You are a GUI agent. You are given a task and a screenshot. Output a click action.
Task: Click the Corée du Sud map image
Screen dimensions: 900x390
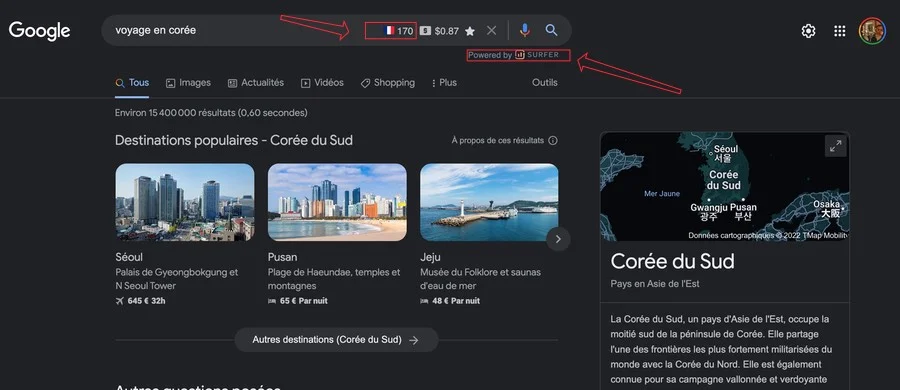(724, 187)
